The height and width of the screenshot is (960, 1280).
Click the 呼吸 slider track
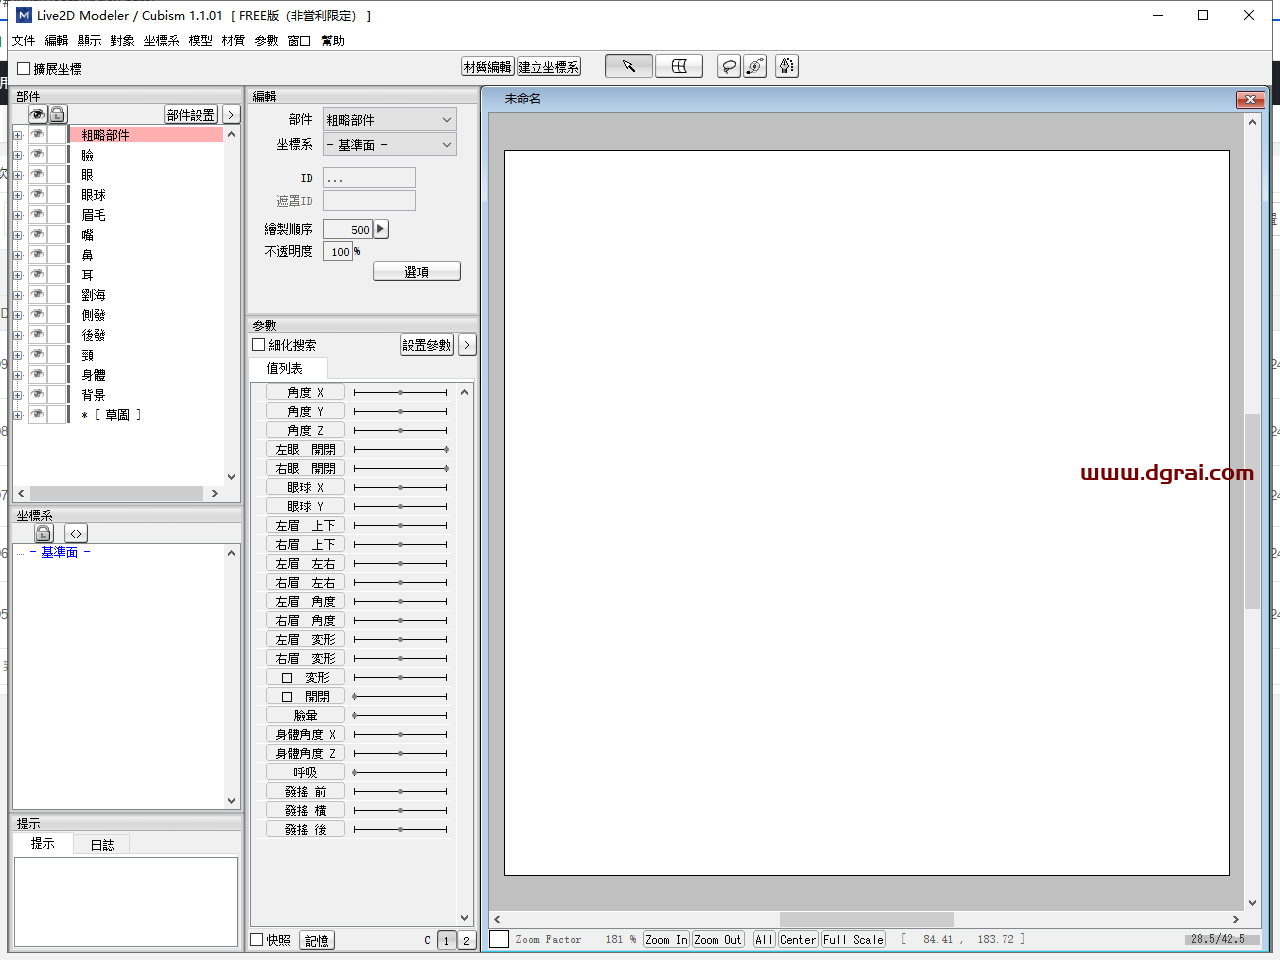(400, 773)
